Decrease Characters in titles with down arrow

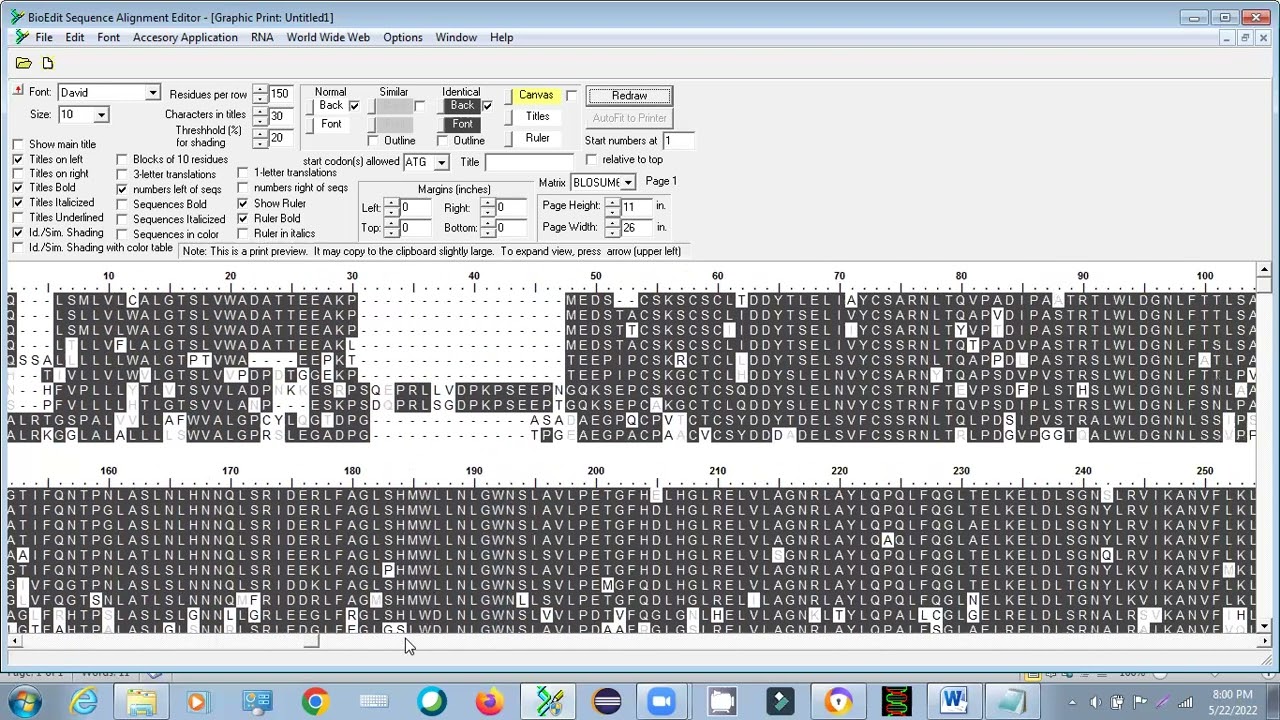[x=261, y=121]
